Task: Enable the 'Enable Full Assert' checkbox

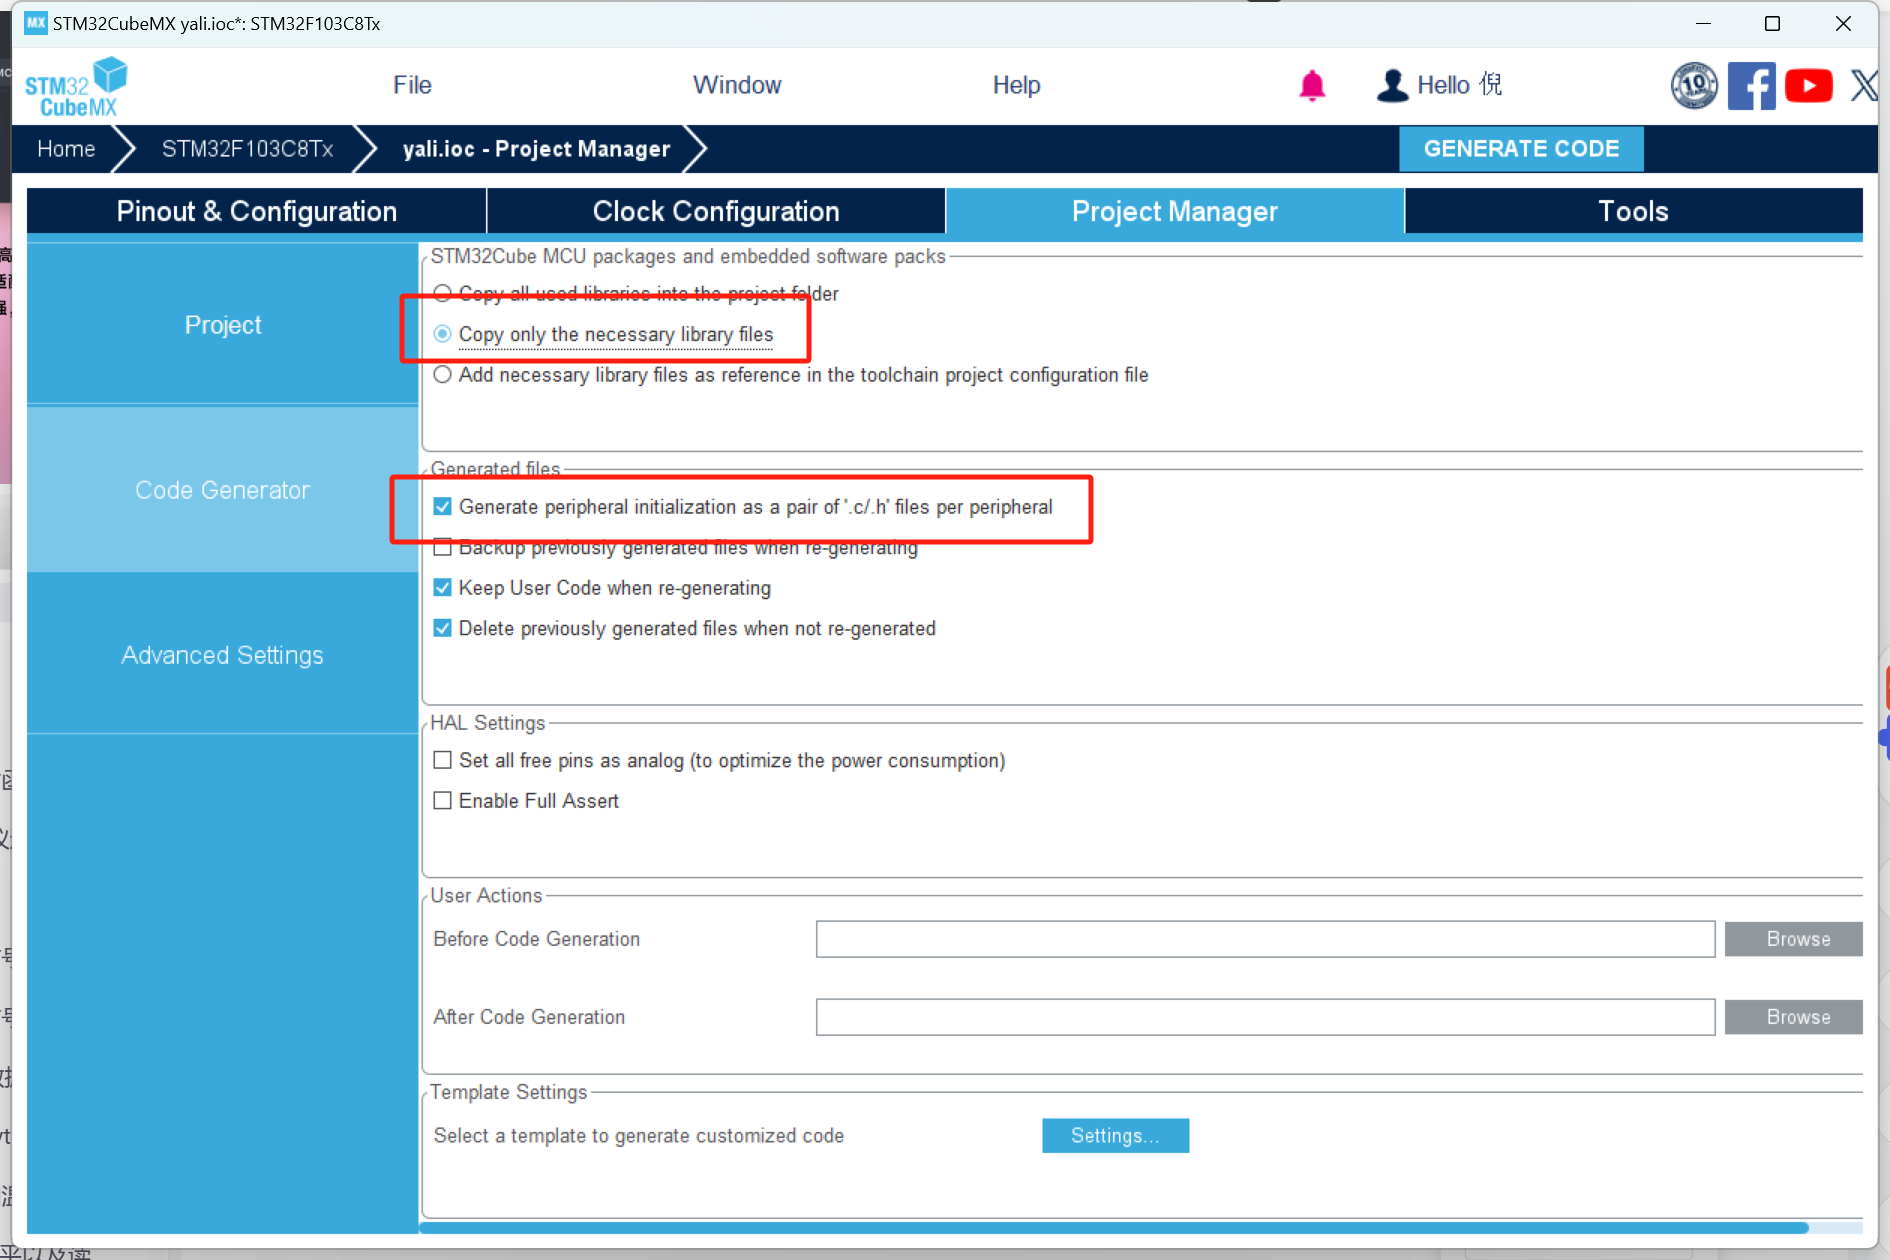Action: pyautogui.click(x=442, y=801)
